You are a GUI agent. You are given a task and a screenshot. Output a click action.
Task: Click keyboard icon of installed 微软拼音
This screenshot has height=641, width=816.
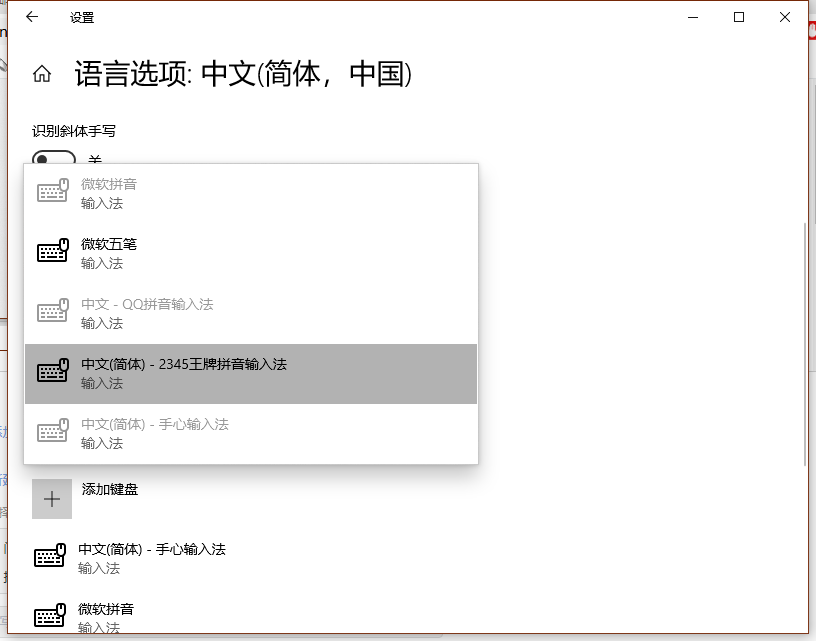point(50,615)
